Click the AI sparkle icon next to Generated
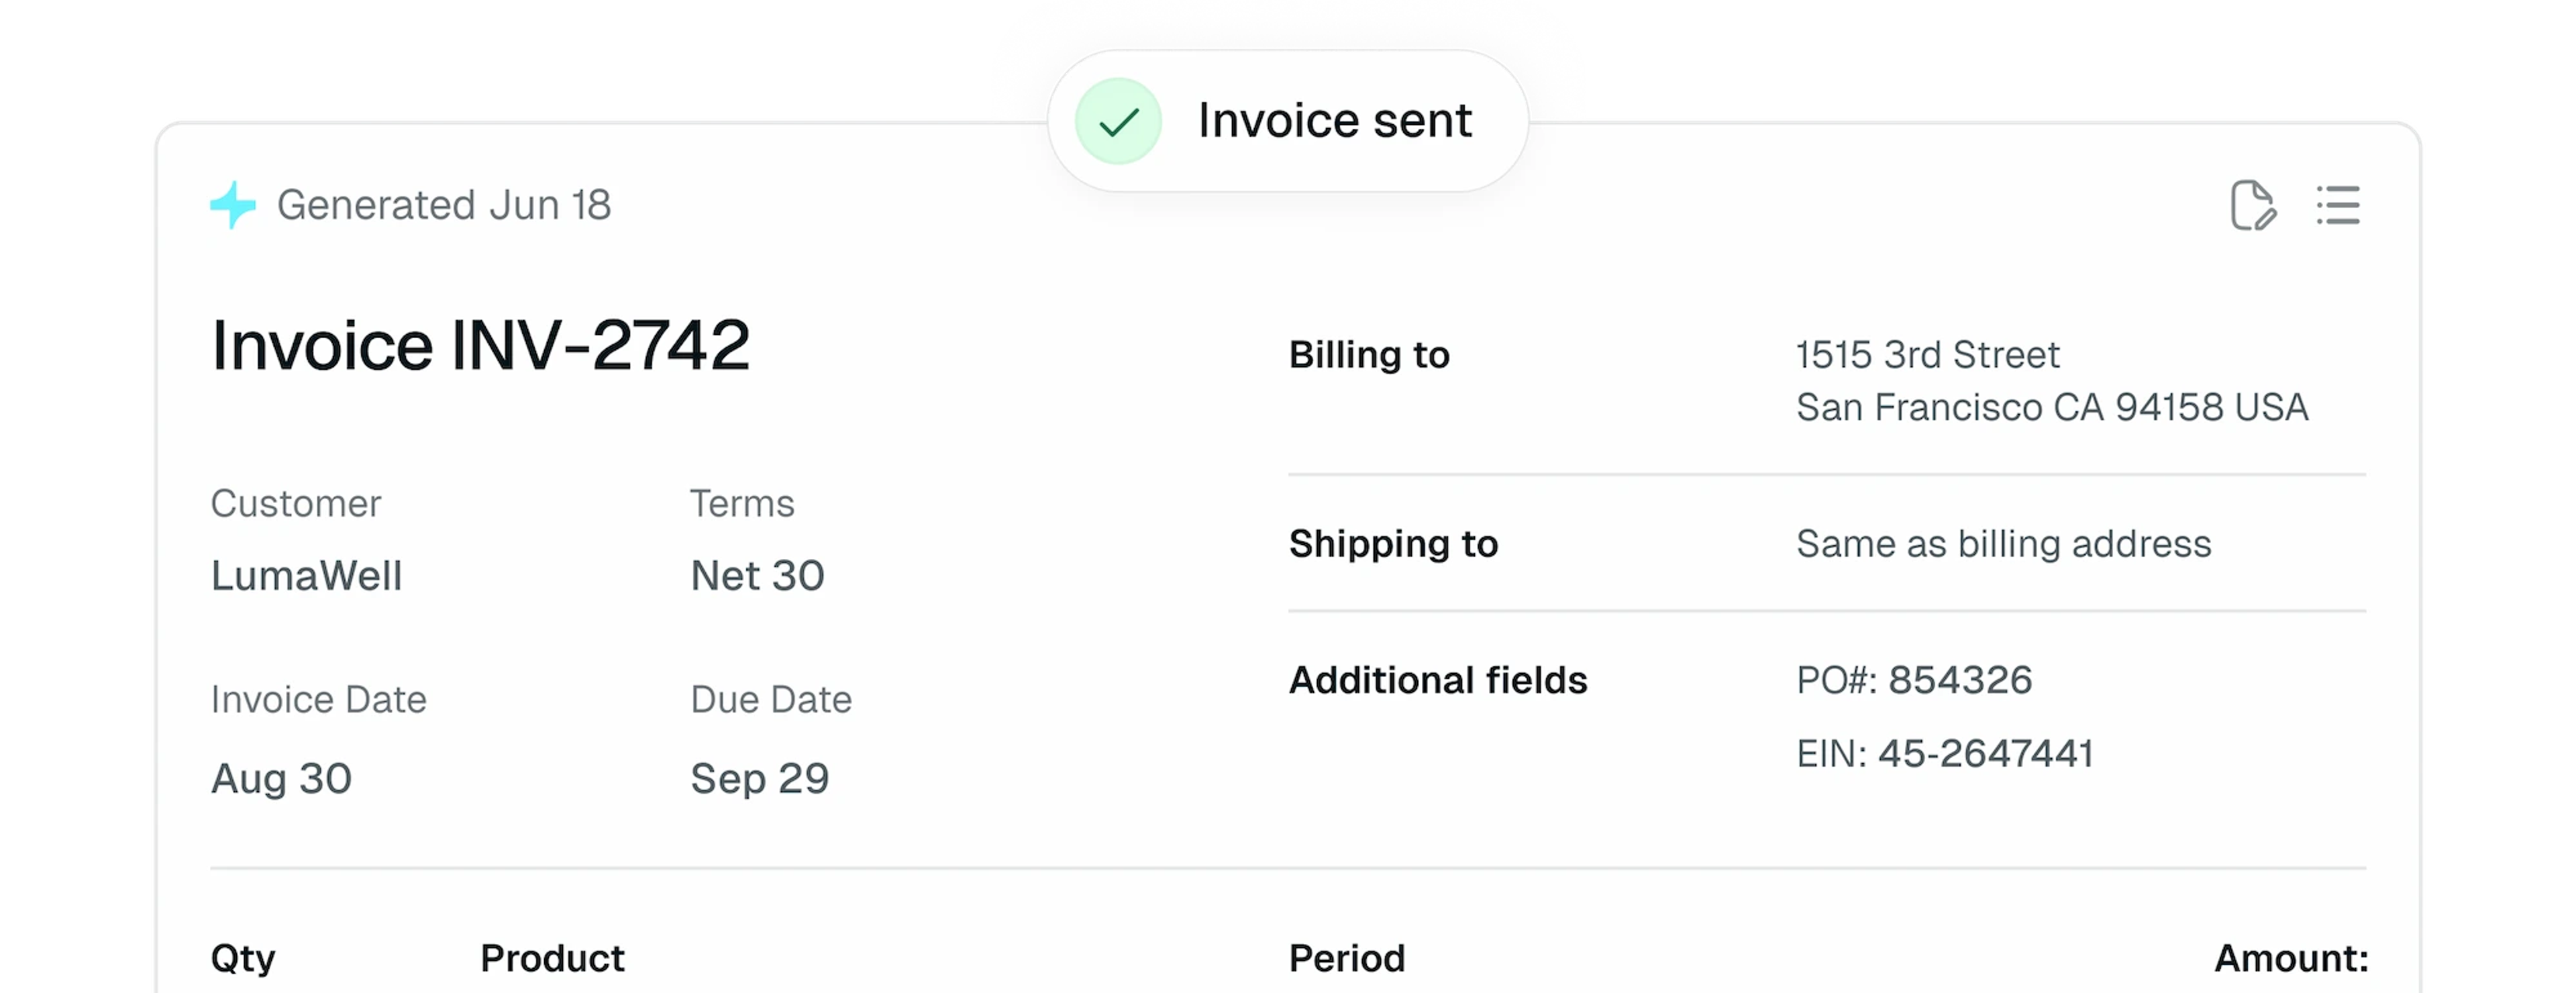This screenshot has height=993, width=2576. (x=231, y=205)
